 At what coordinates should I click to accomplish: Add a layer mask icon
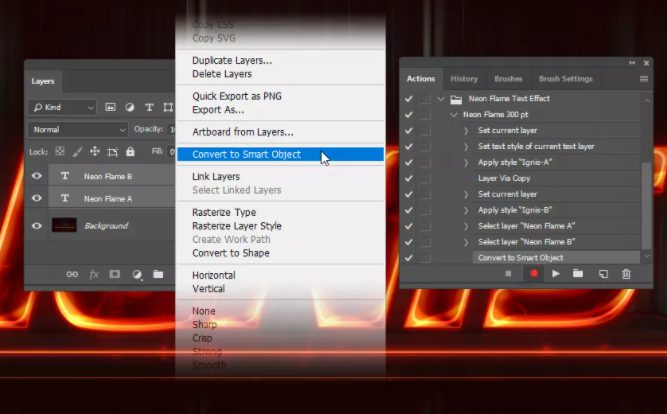(x=115, y=274)
